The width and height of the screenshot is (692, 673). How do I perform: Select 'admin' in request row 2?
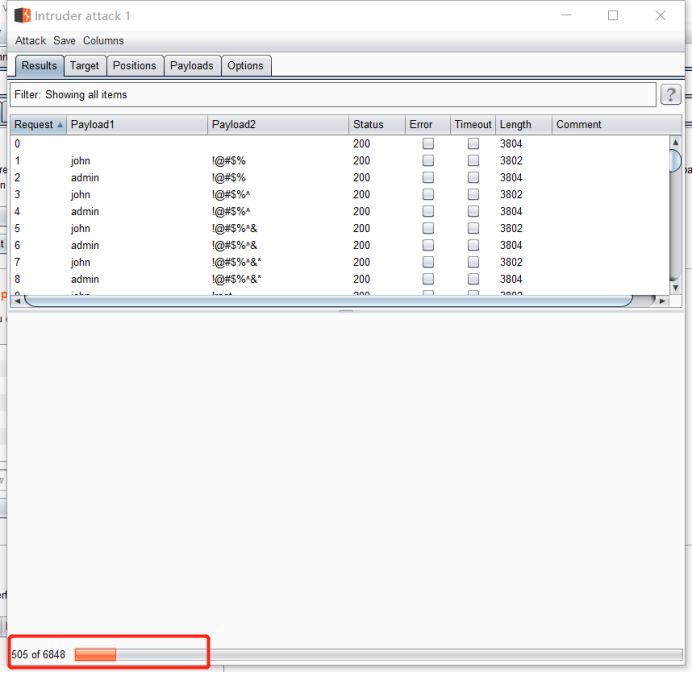point(85,177)
